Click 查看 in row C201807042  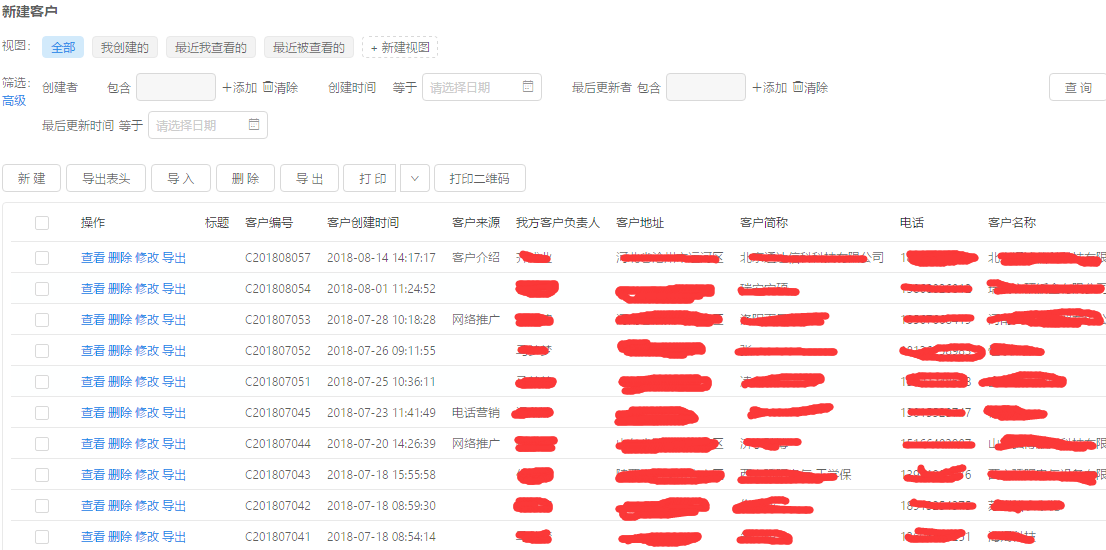pos(93,506)
